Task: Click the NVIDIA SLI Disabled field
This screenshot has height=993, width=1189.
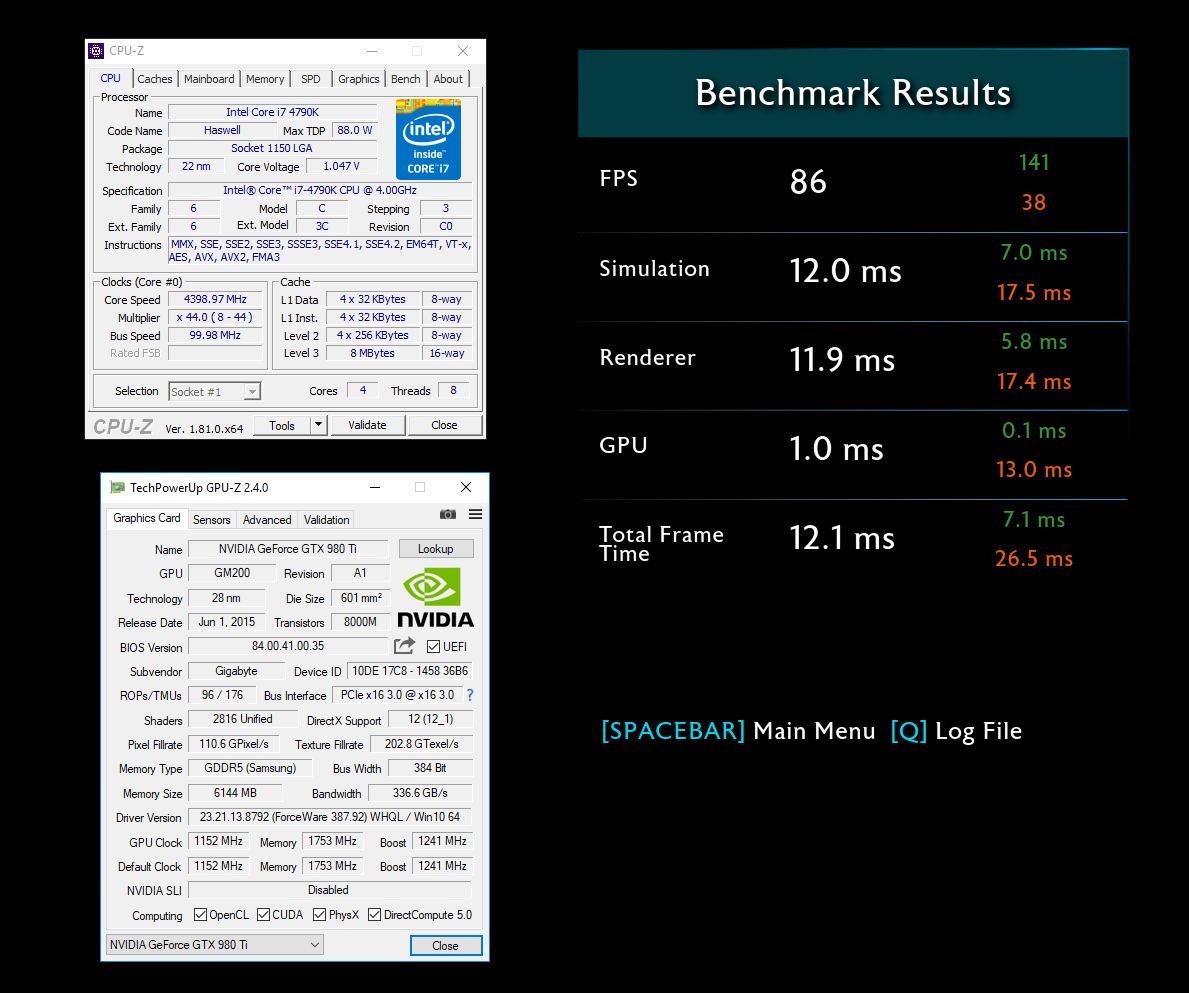Action: pyautogui.click(x=328, y=890)
